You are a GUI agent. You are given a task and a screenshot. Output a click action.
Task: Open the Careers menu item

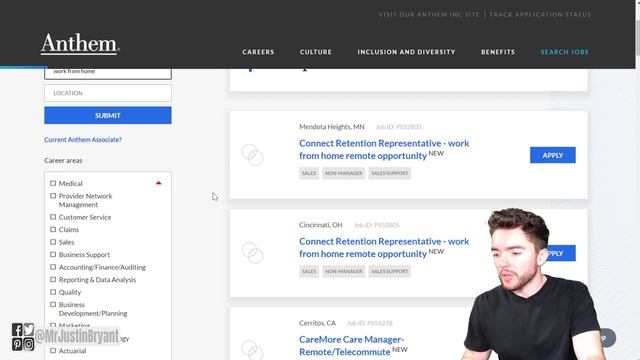pos(258,52)
